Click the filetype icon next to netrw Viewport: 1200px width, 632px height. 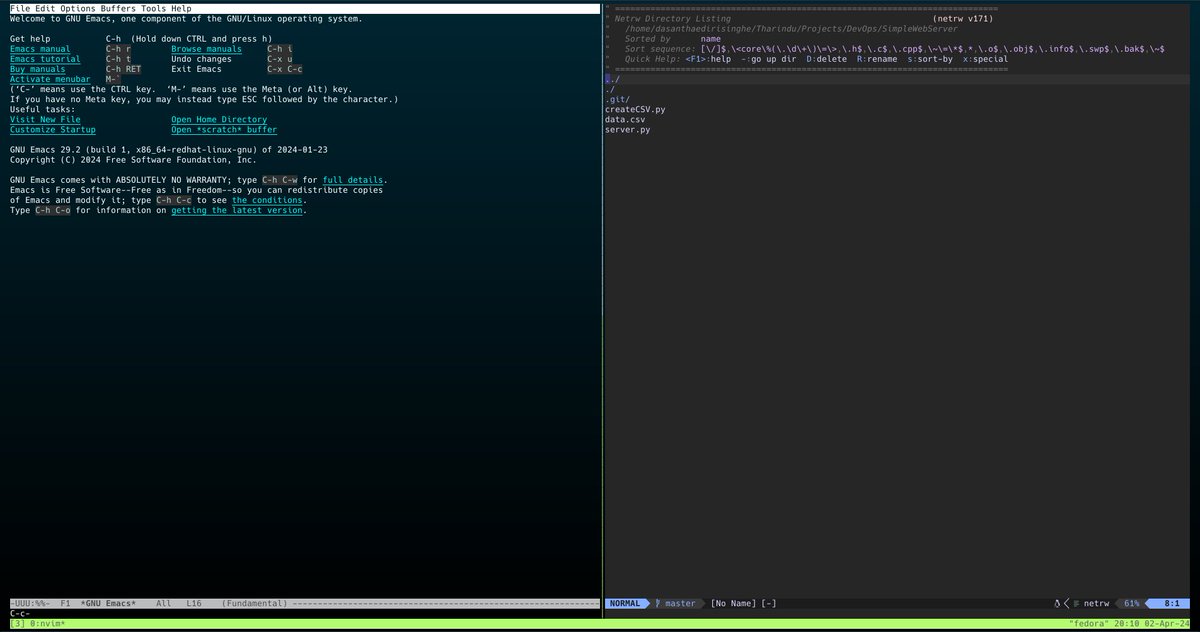coord(1077,603)
